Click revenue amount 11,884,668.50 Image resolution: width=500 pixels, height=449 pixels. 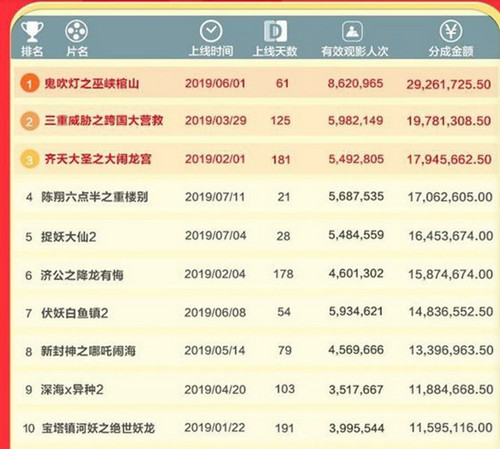pyautogui.click(x=451, y=389)
